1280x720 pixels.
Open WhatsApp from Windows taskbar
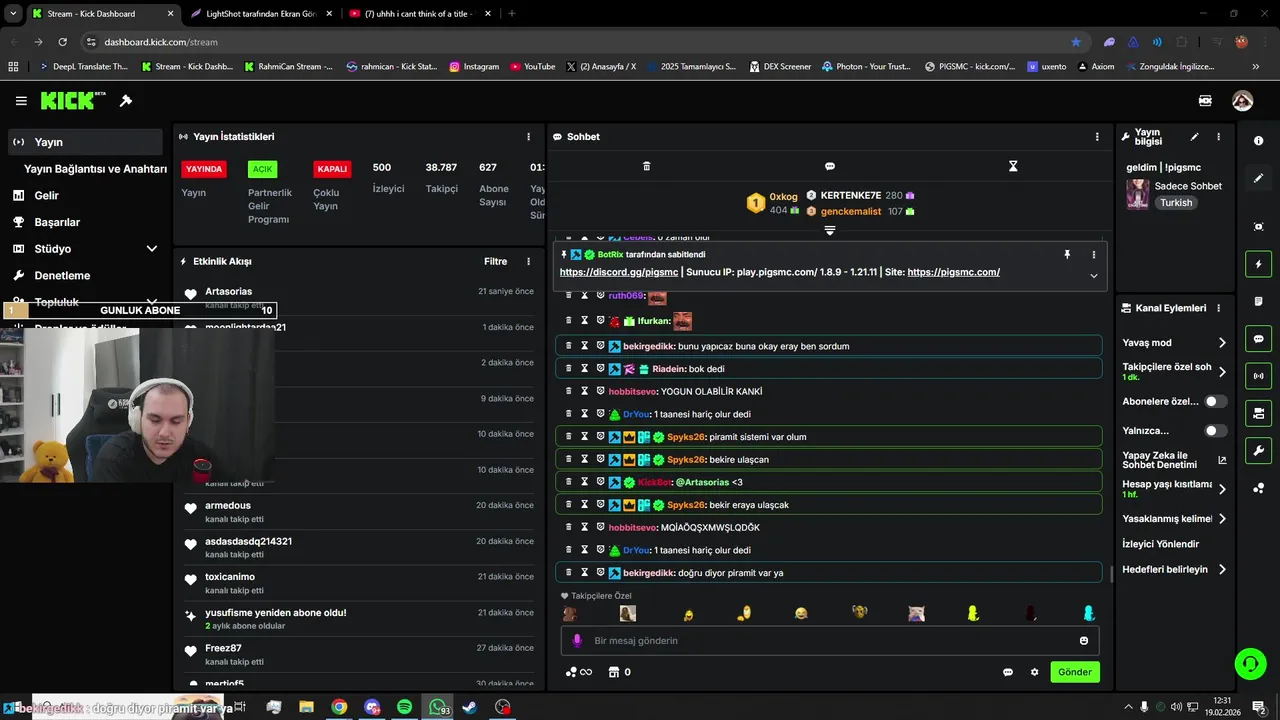(x=438, y=707)
